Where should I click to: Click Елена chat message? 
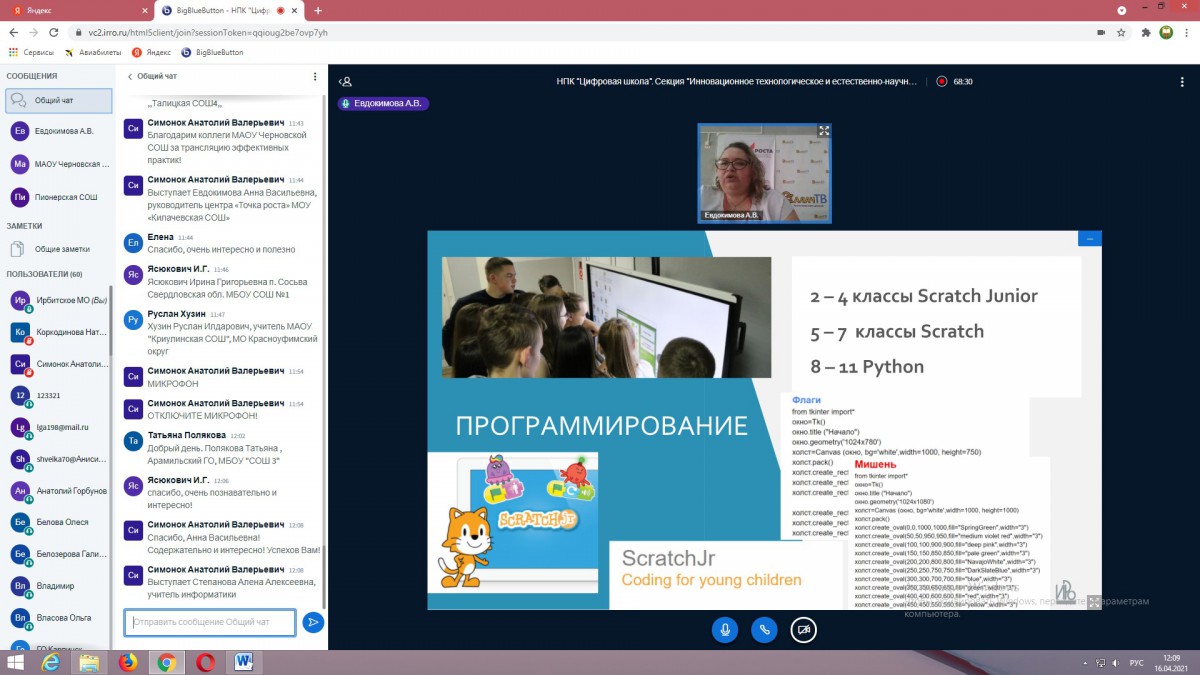[x=219, y=242]
